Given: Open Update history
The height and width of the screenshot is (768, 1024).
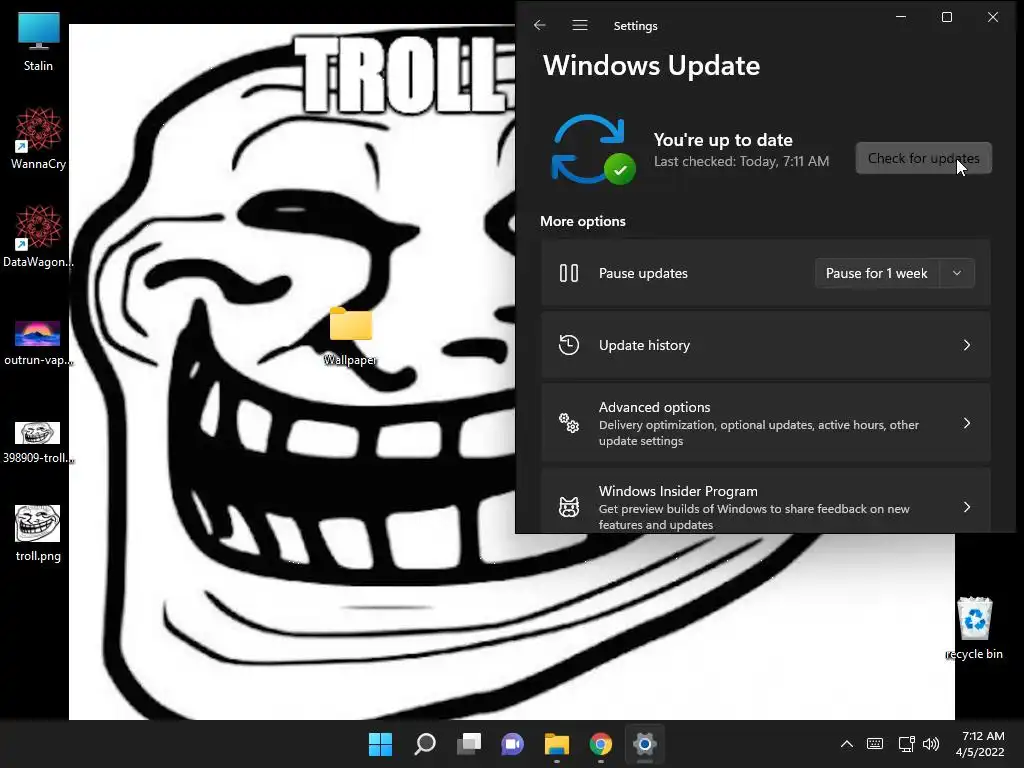Looking at the screenshot, I should click(x=765, y=345).
